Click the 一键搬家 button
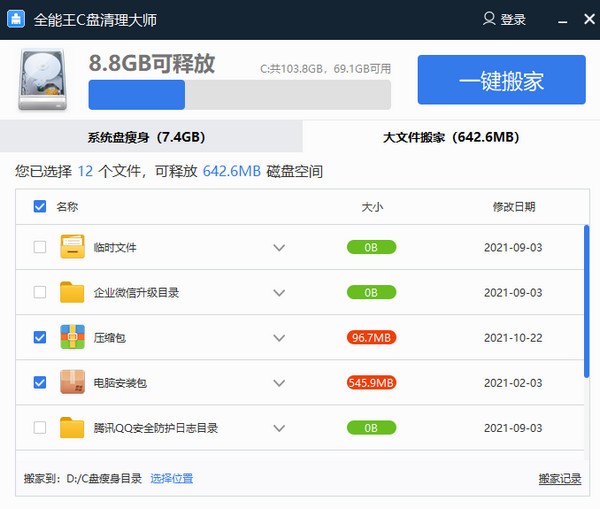The image size is (600, 509). 502,80
